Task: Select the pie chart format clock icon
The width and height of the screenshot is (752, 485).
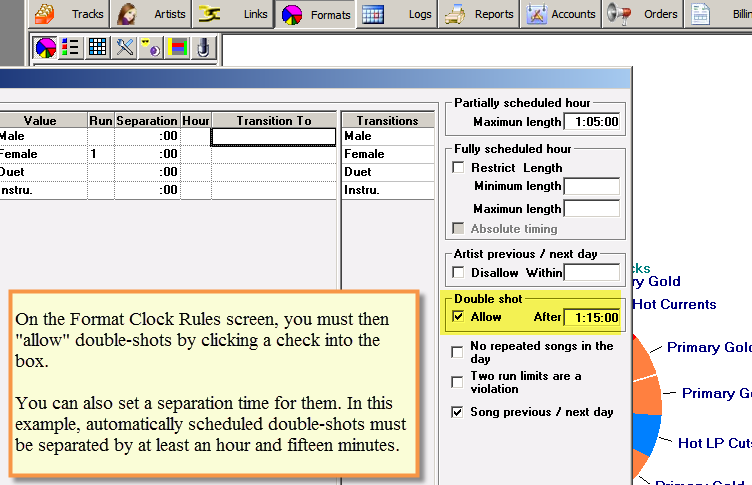Action: 46,47
